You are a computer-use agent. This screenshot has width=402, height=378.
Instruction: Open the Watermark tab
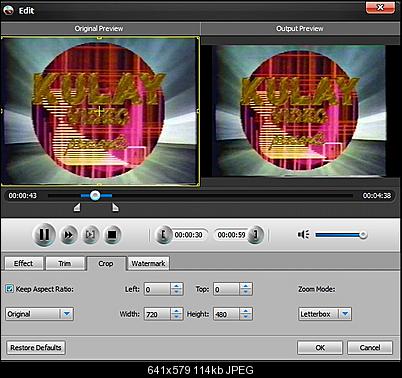point(148,263)
